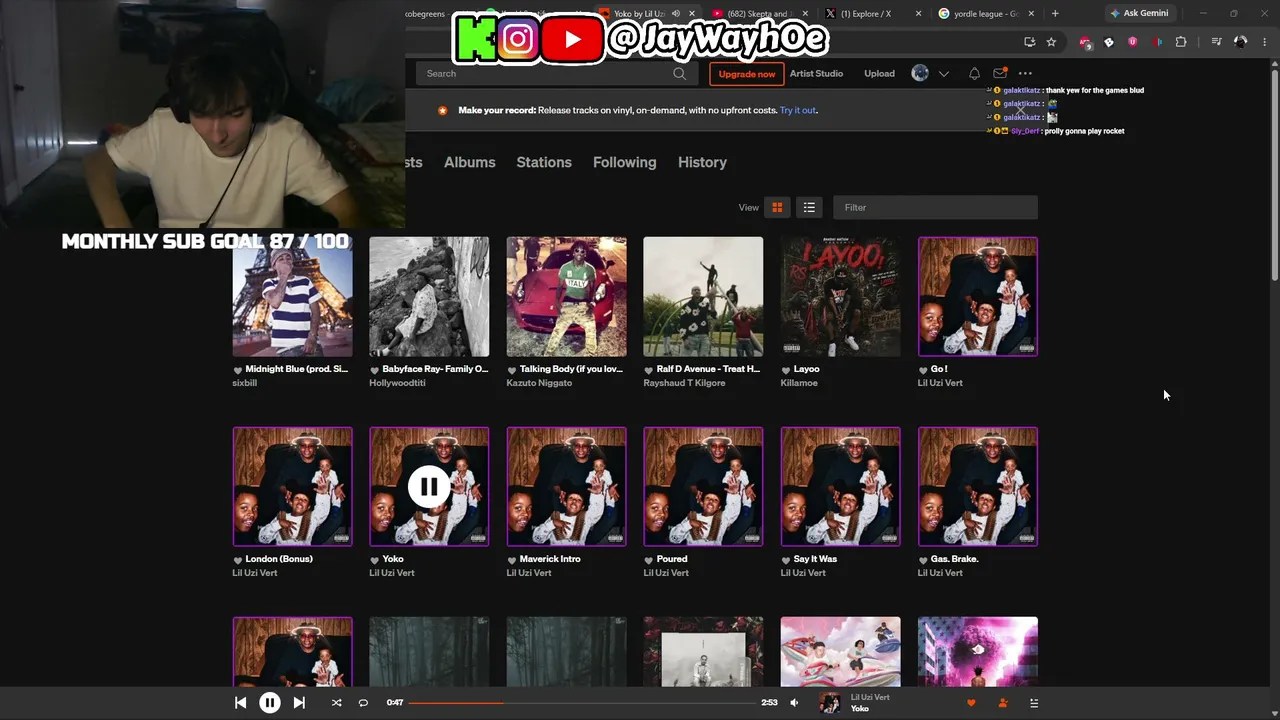This screenshot has height=720, width=1280.
Task: Click the heart beside London (Bonus)
Action: click(x=238, y=560)
